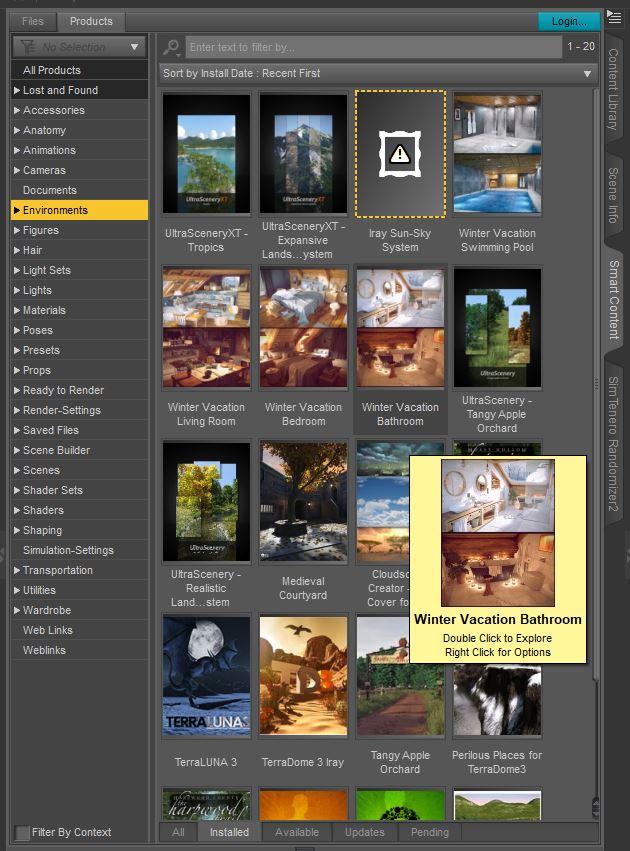The height and width of the screenshot is (851, 630).
Task: Expand the Anatomy category arrow
Action: [x=17, y=130]
